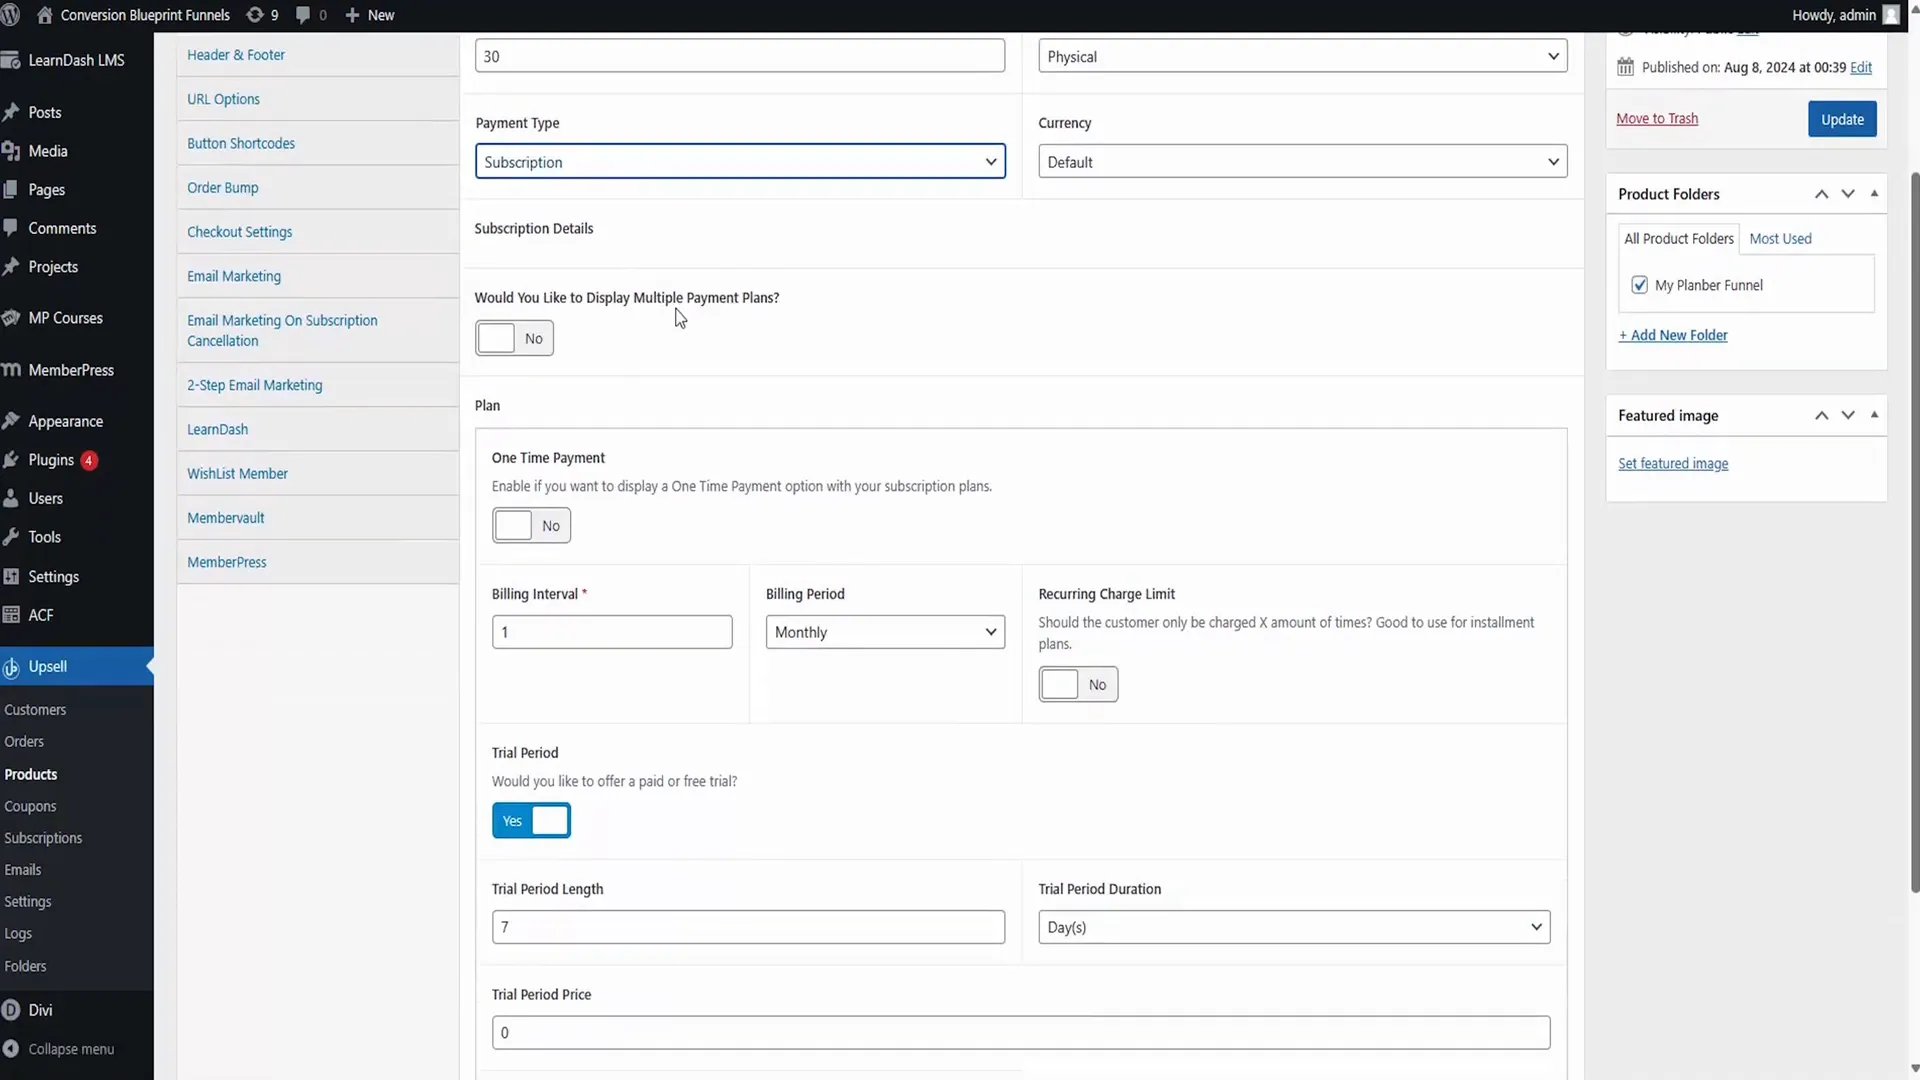This screenshot has height=1080, width=1920.
Task: Toggle the Display Multiple Payment Plans switch
Action: click(x=514, y=338)
